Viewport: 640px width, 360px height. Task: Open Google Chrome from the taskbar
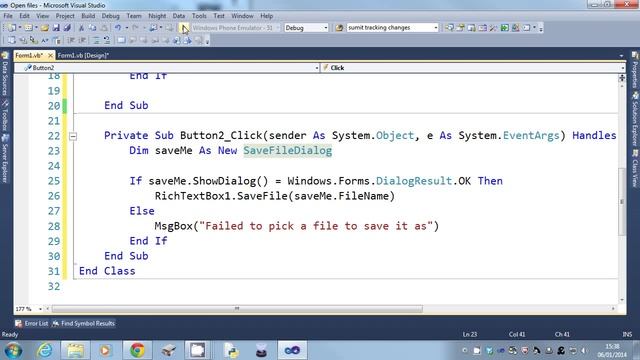click(137, 350)
